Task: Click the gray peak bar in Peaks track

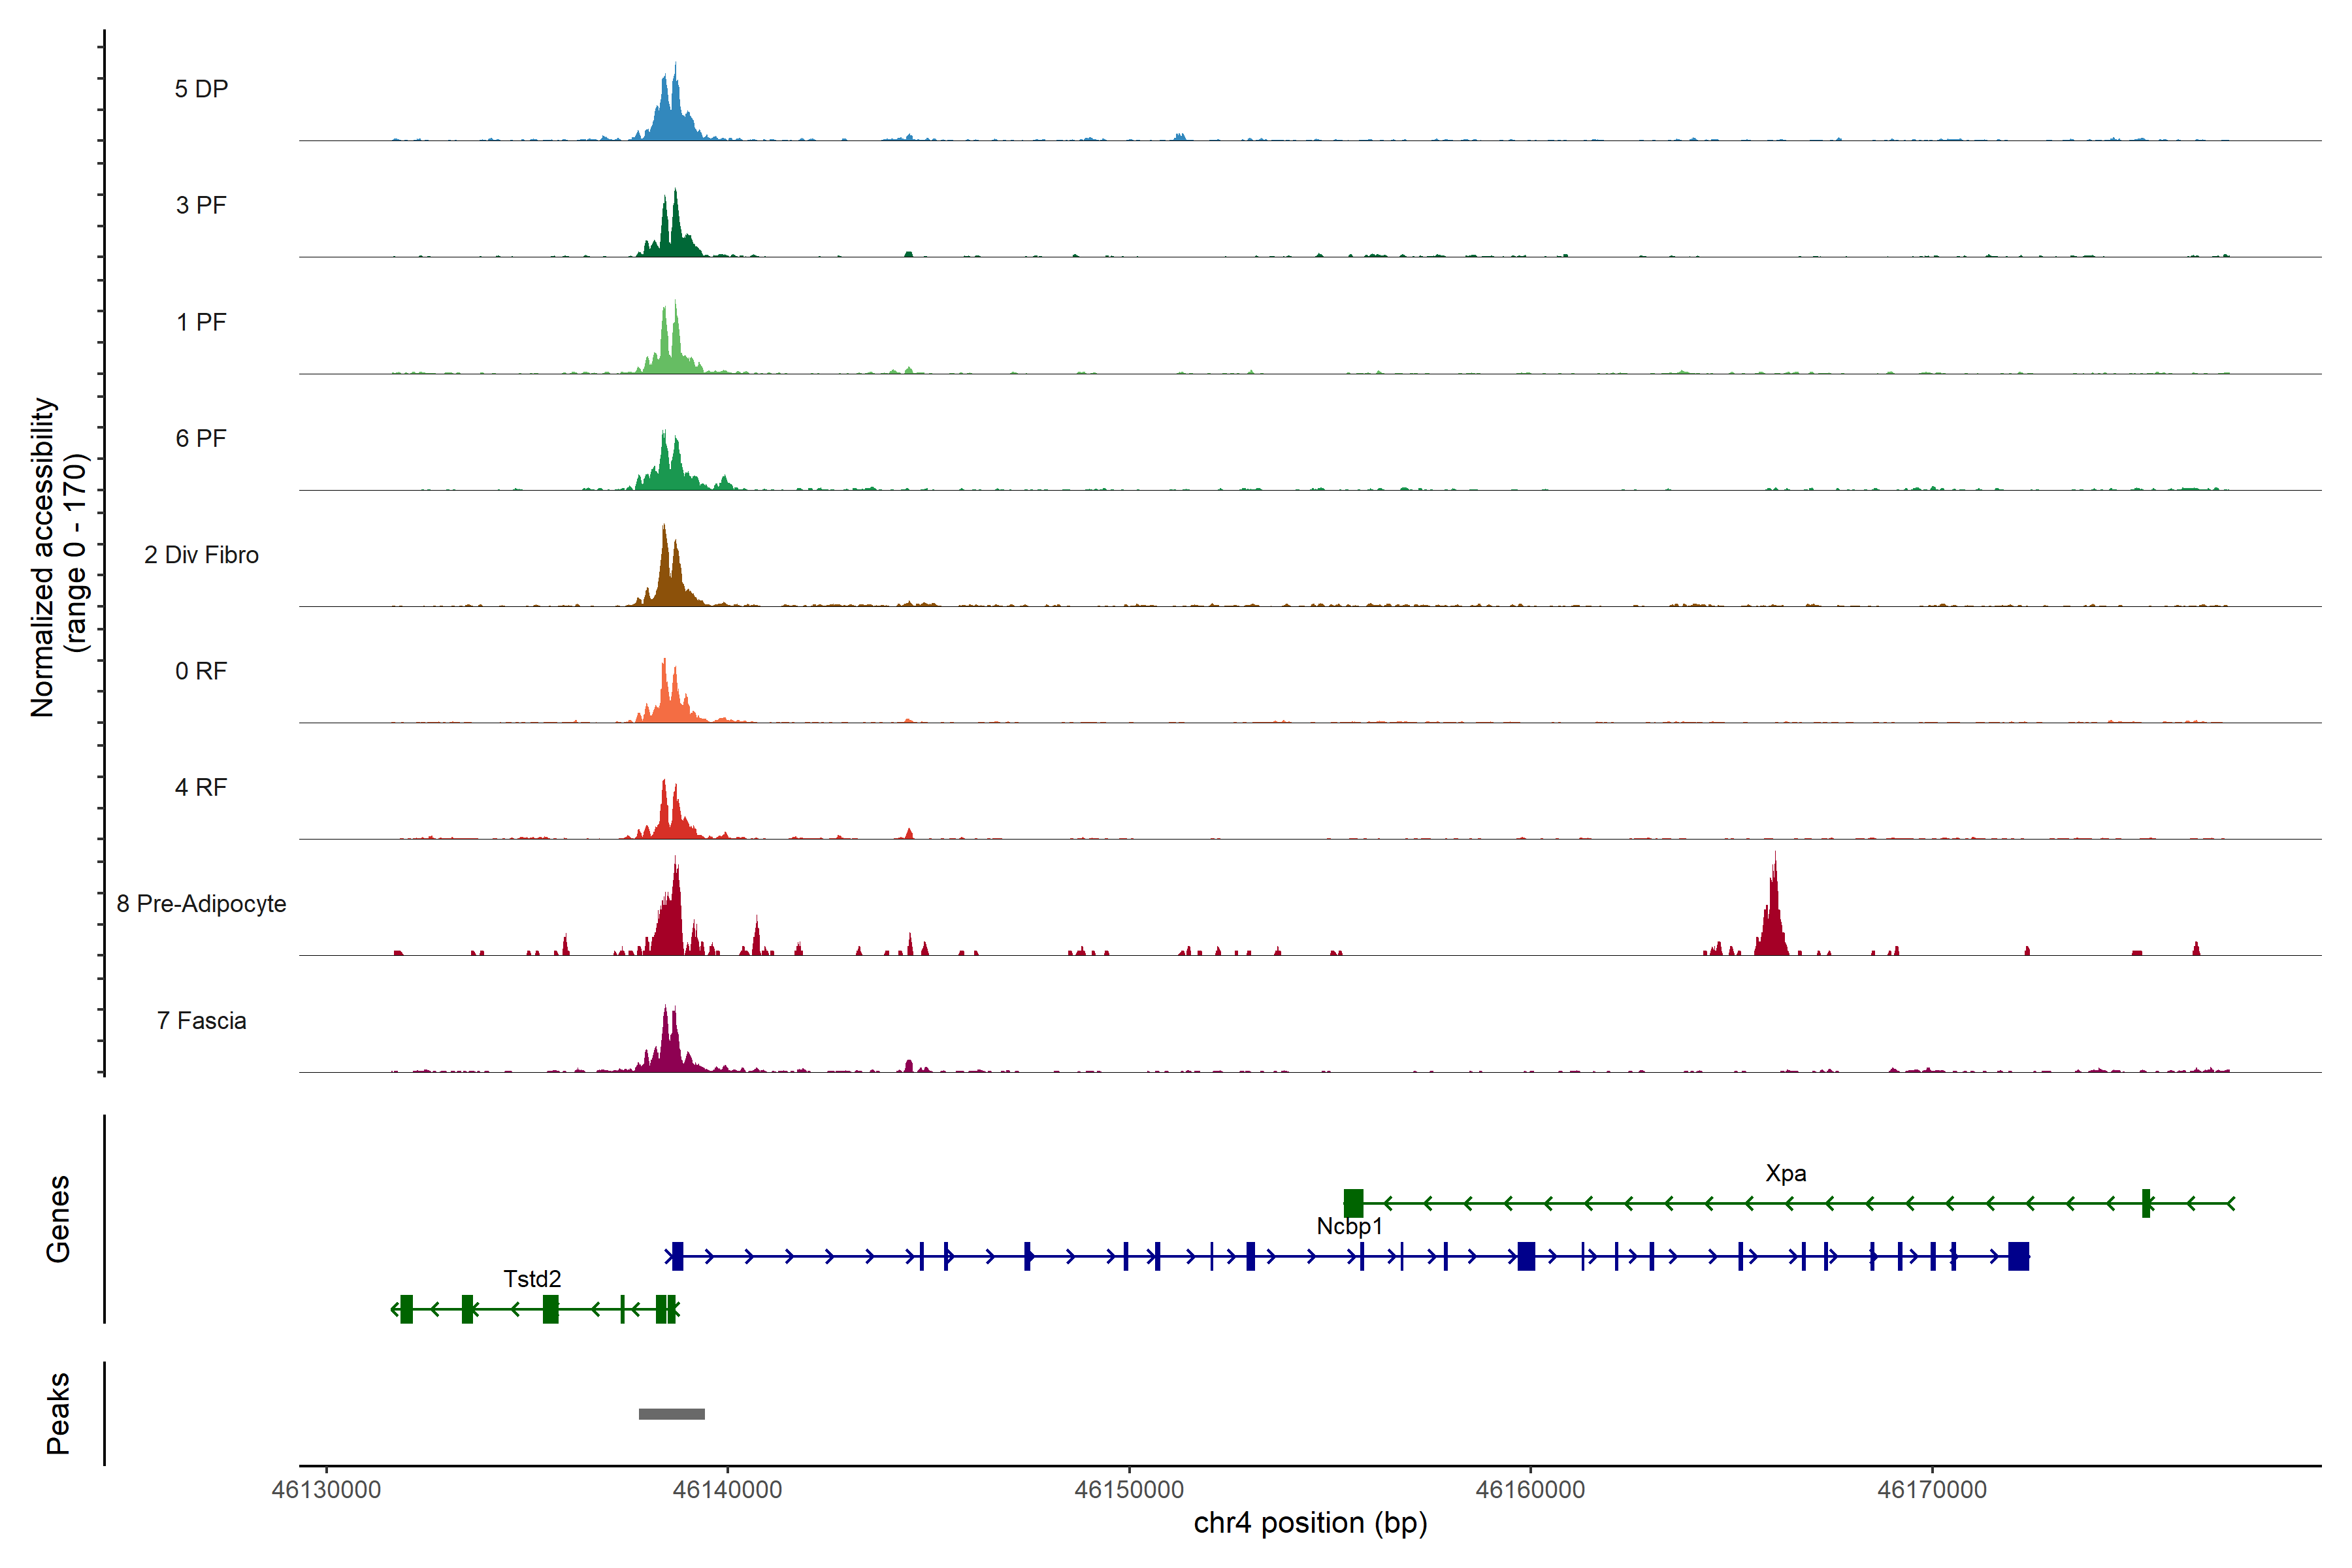Action: [671, 1414]
